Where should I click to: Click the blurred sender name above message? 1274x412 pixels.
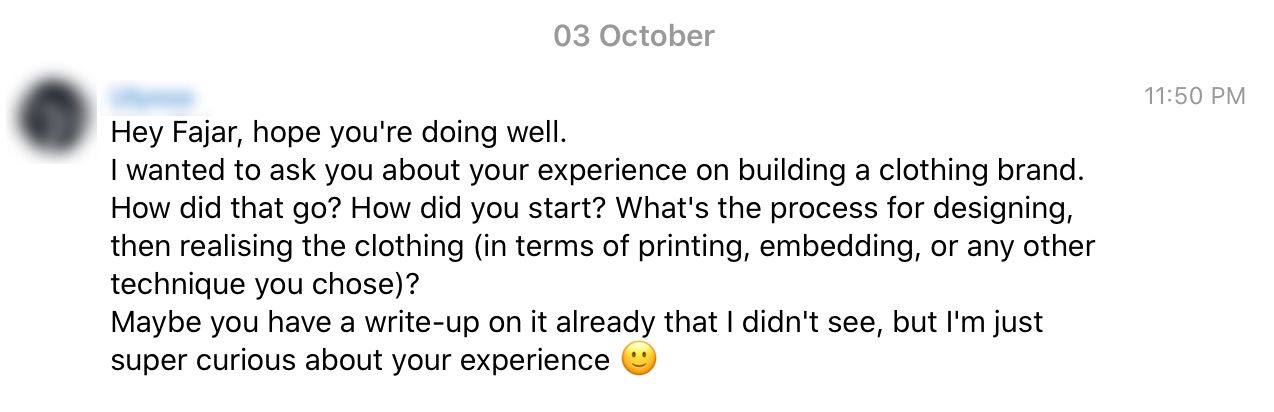[152, 98]
